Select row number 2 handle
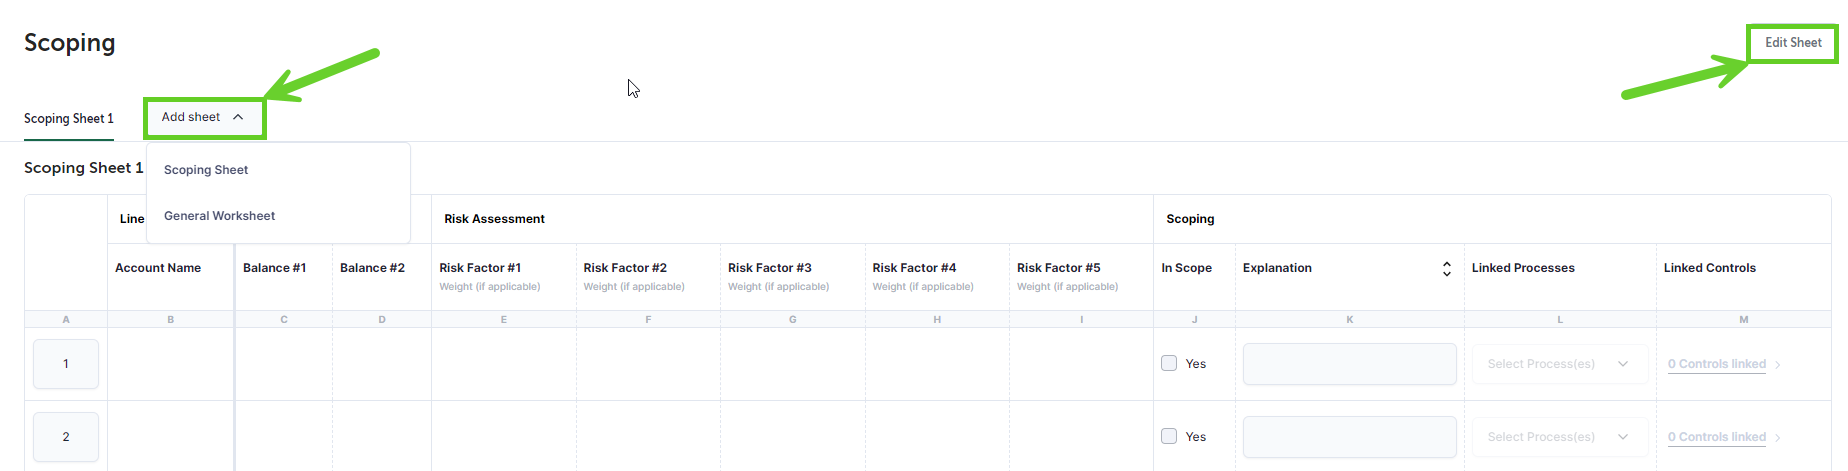1848x471 pixels. 66,437
